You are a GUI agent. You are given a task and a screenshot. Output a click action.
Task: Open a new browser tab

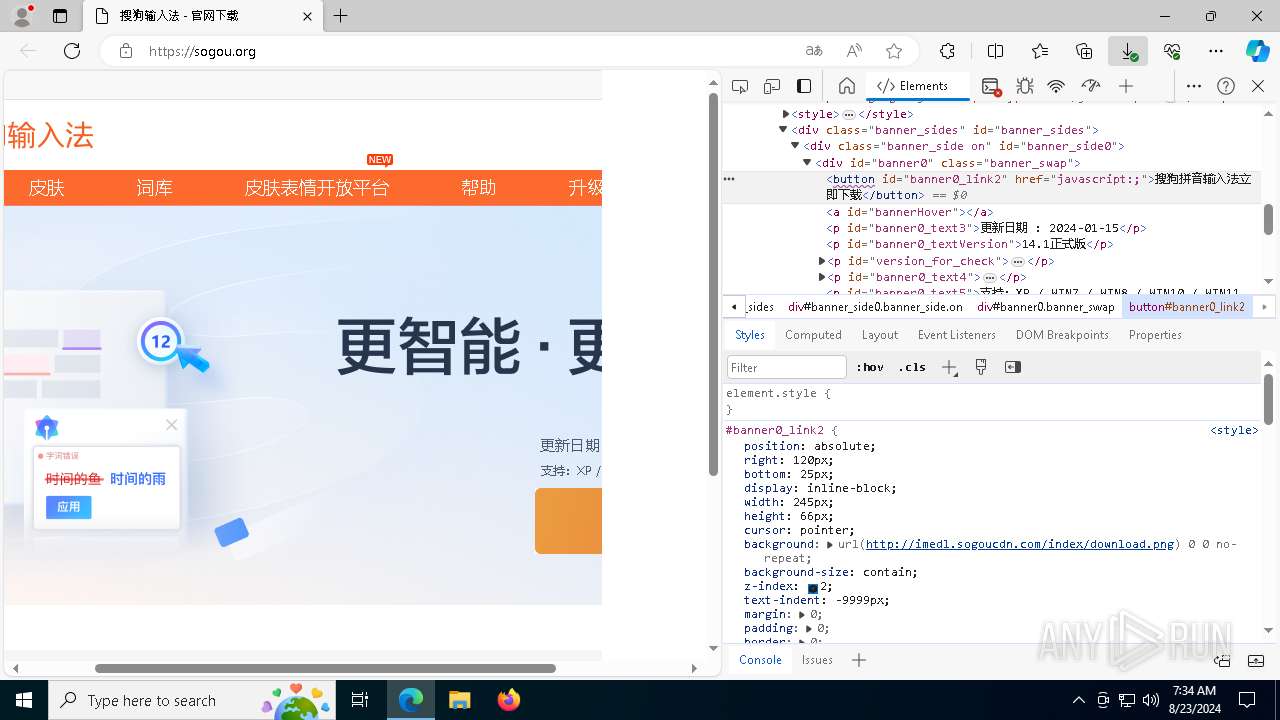(x=340, y=16)
